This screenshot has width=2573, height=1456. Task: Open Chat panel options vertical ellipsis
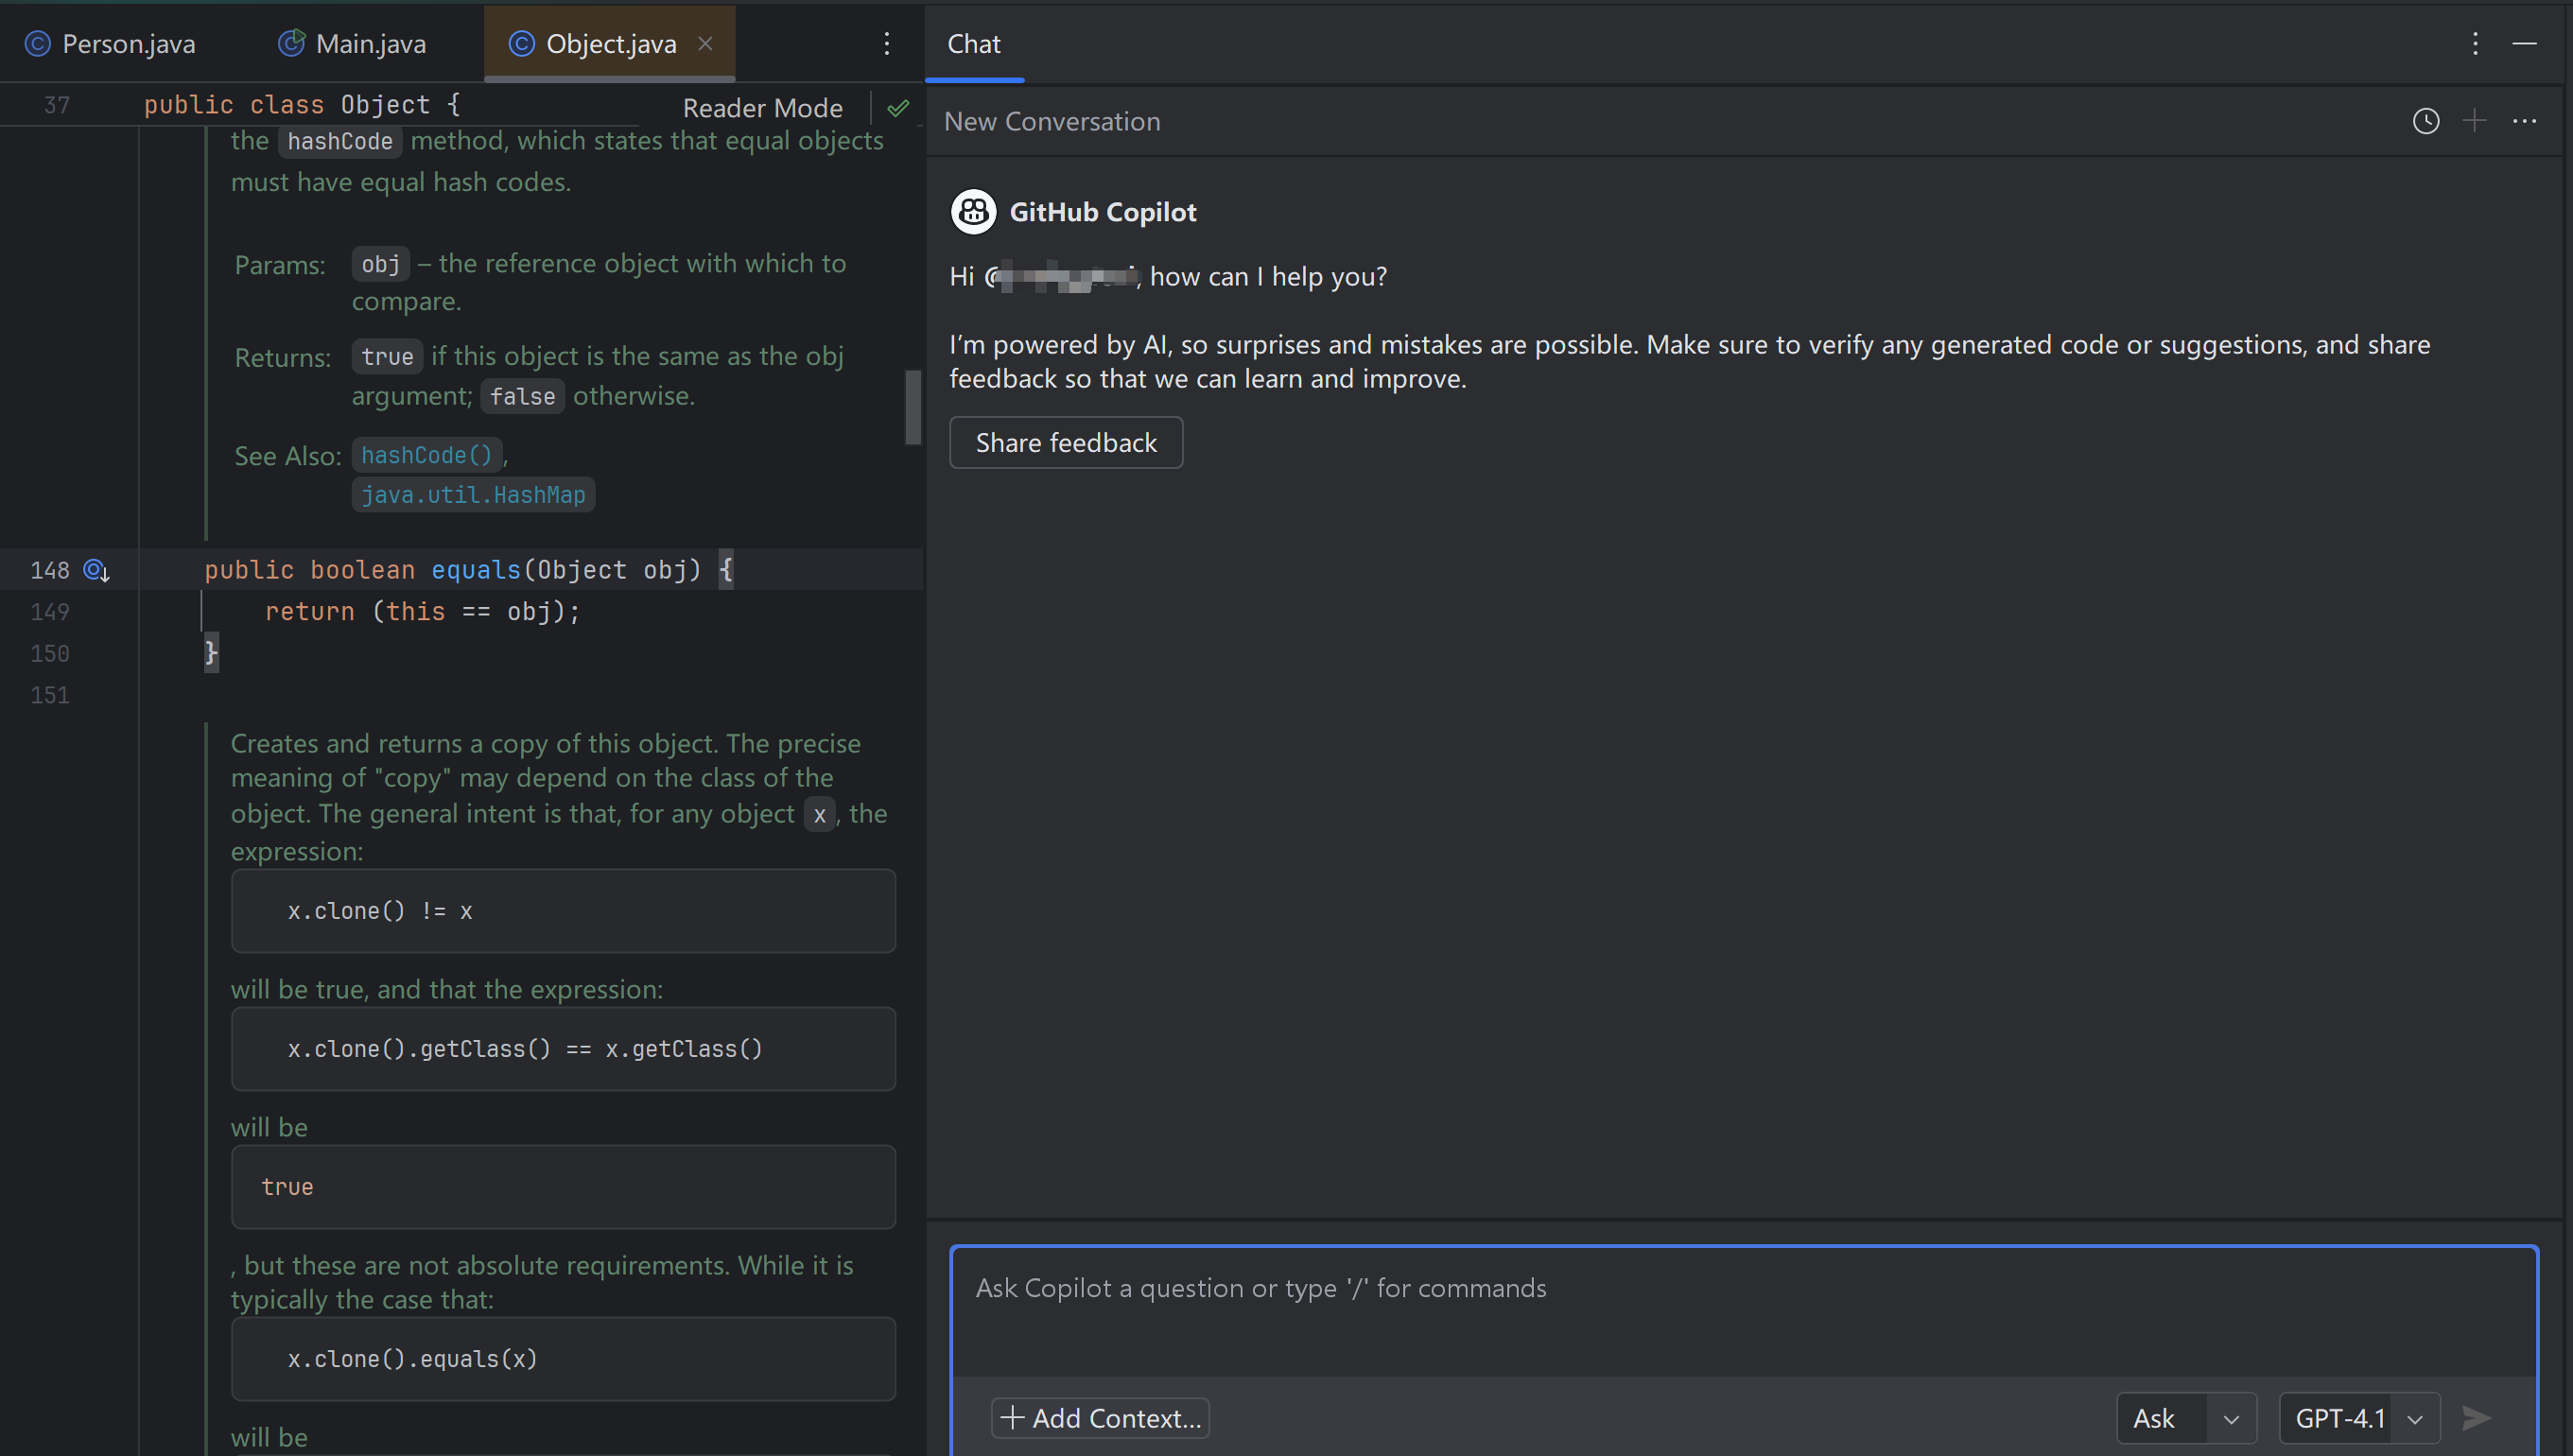(x=2475, y=43)
